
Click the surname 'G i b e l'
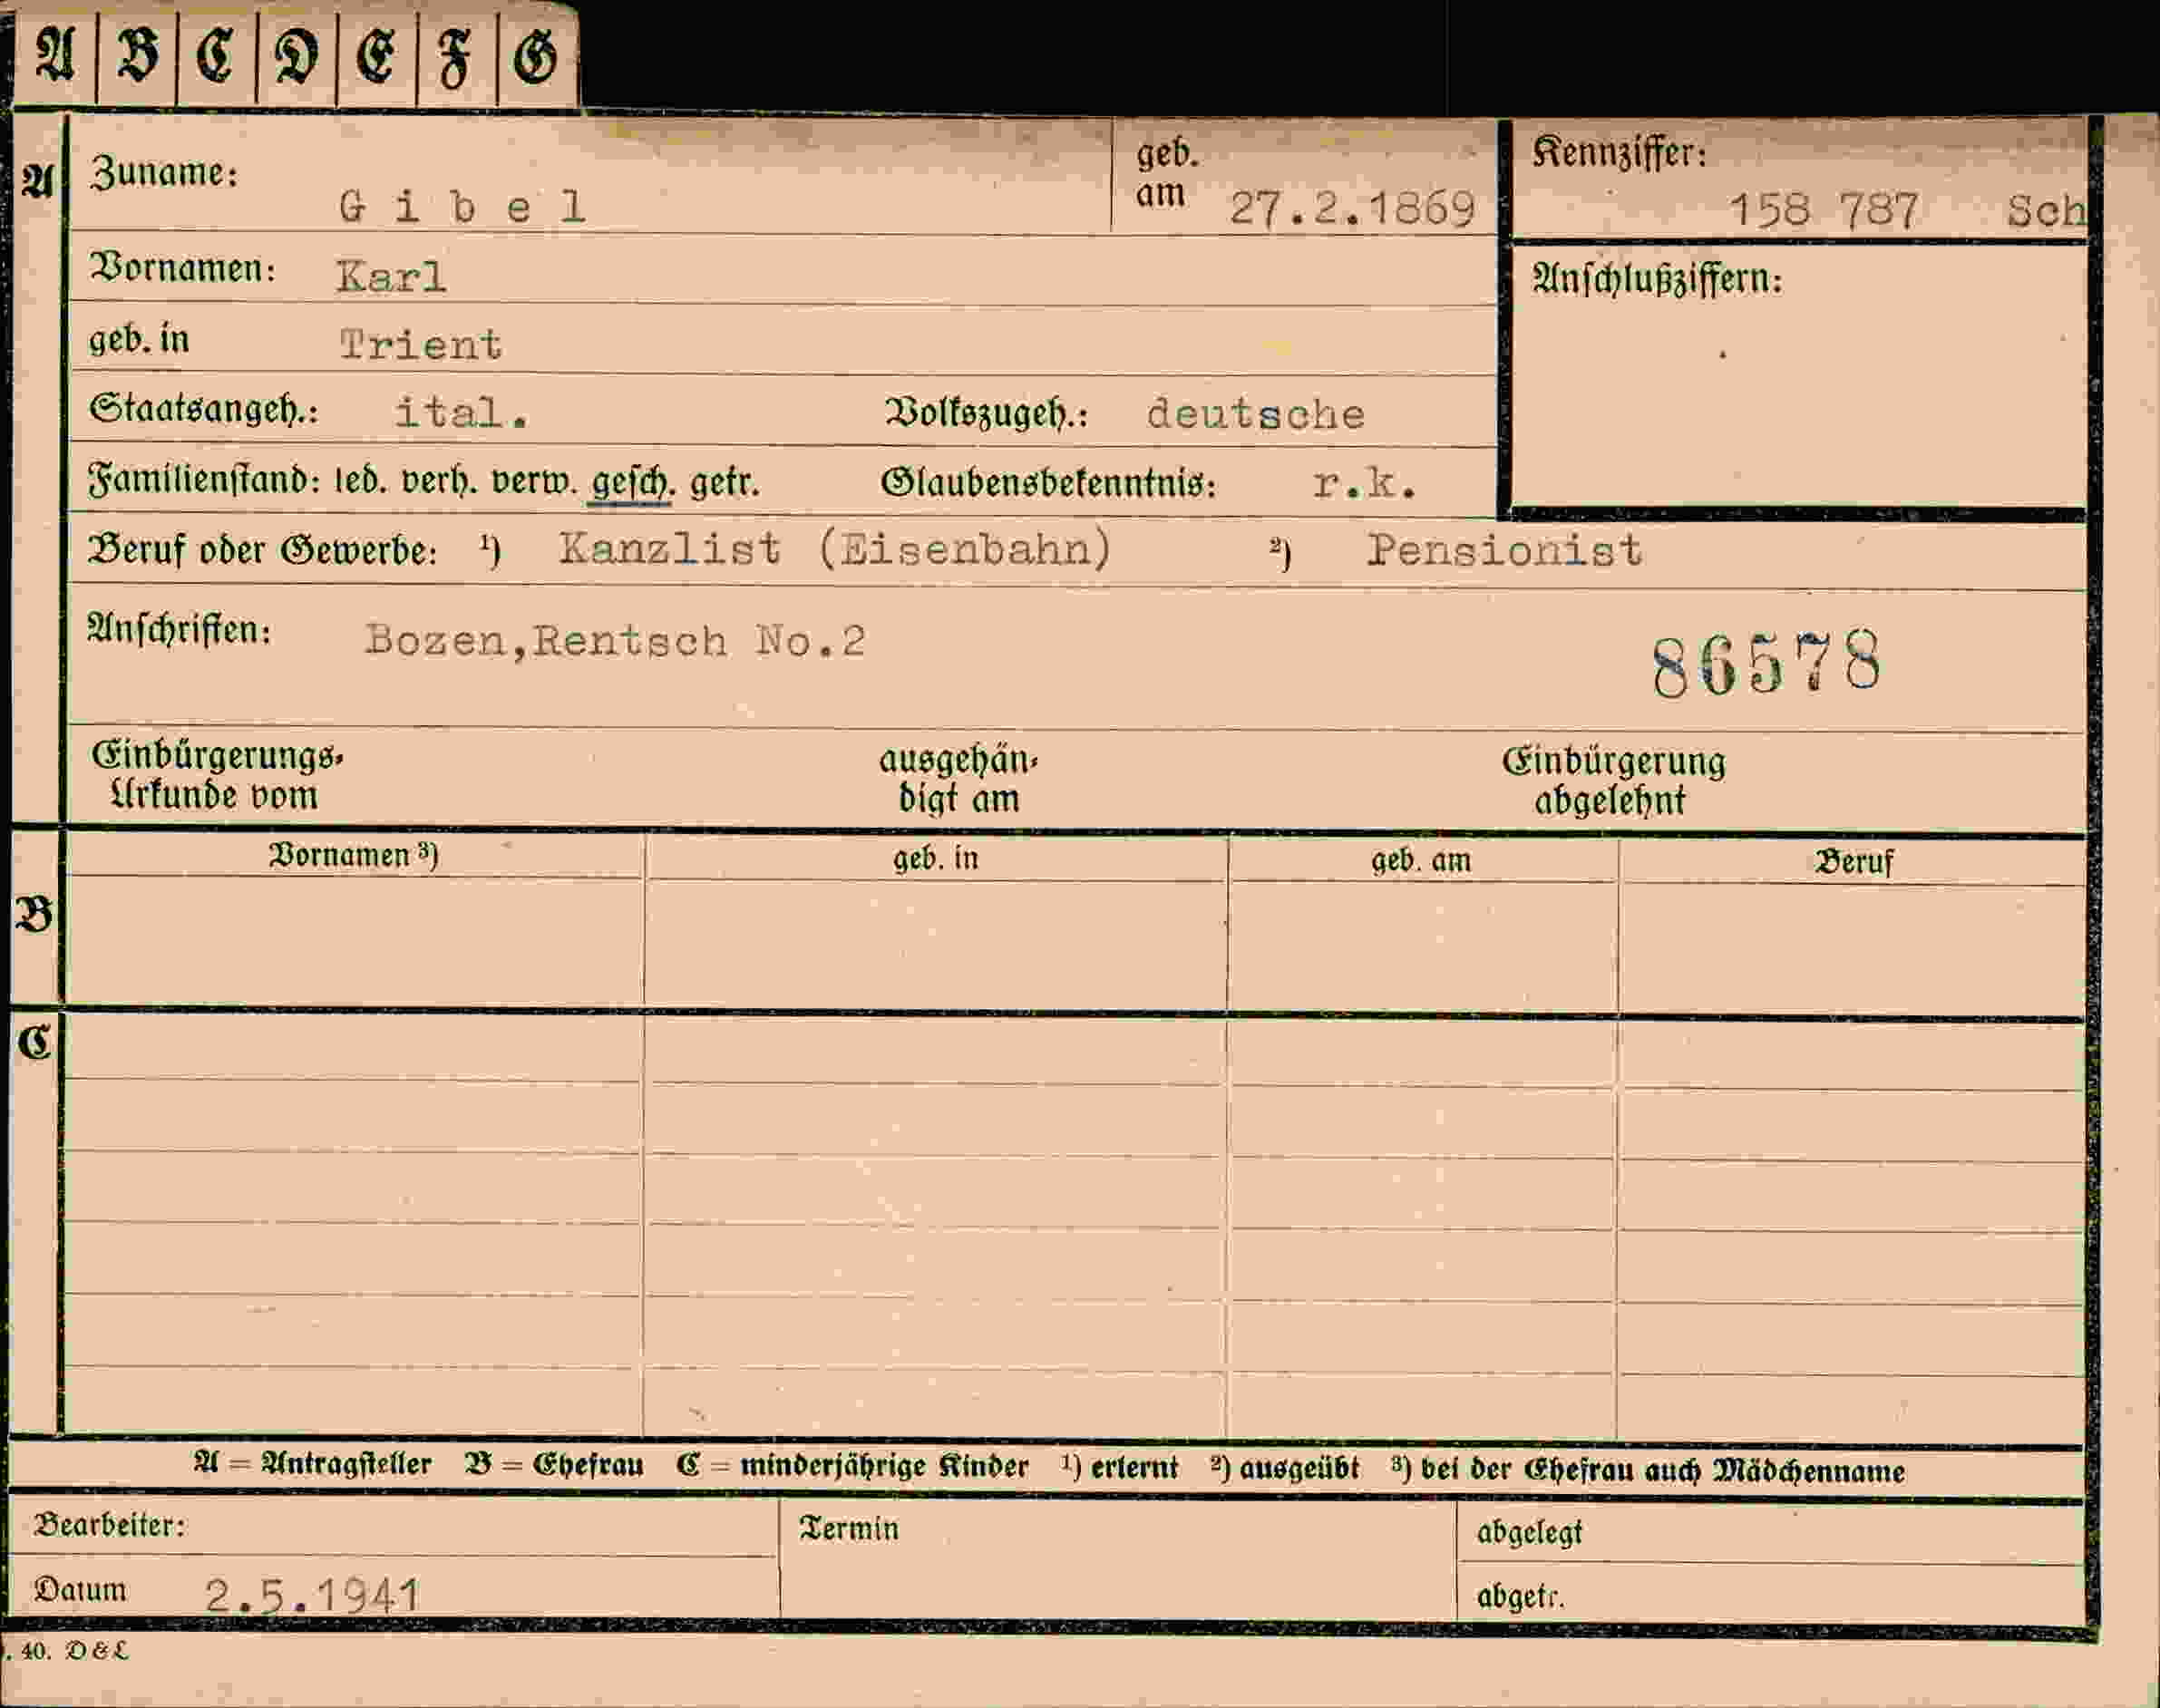[x=462, y=207]
